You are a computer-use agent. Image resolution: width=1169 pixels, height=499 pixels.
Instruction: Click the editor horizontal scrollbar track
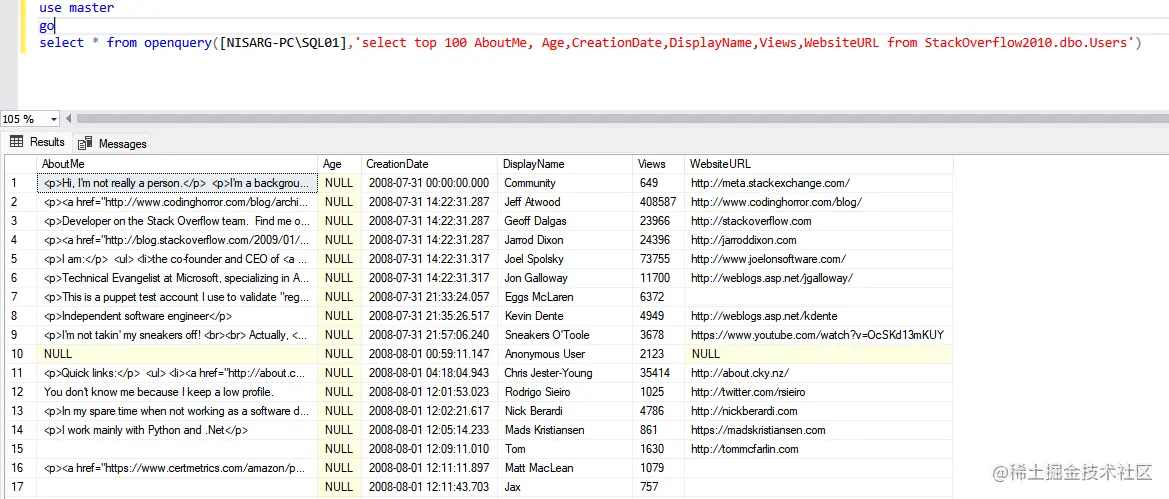pyautogui.click(x=622, y=119)
